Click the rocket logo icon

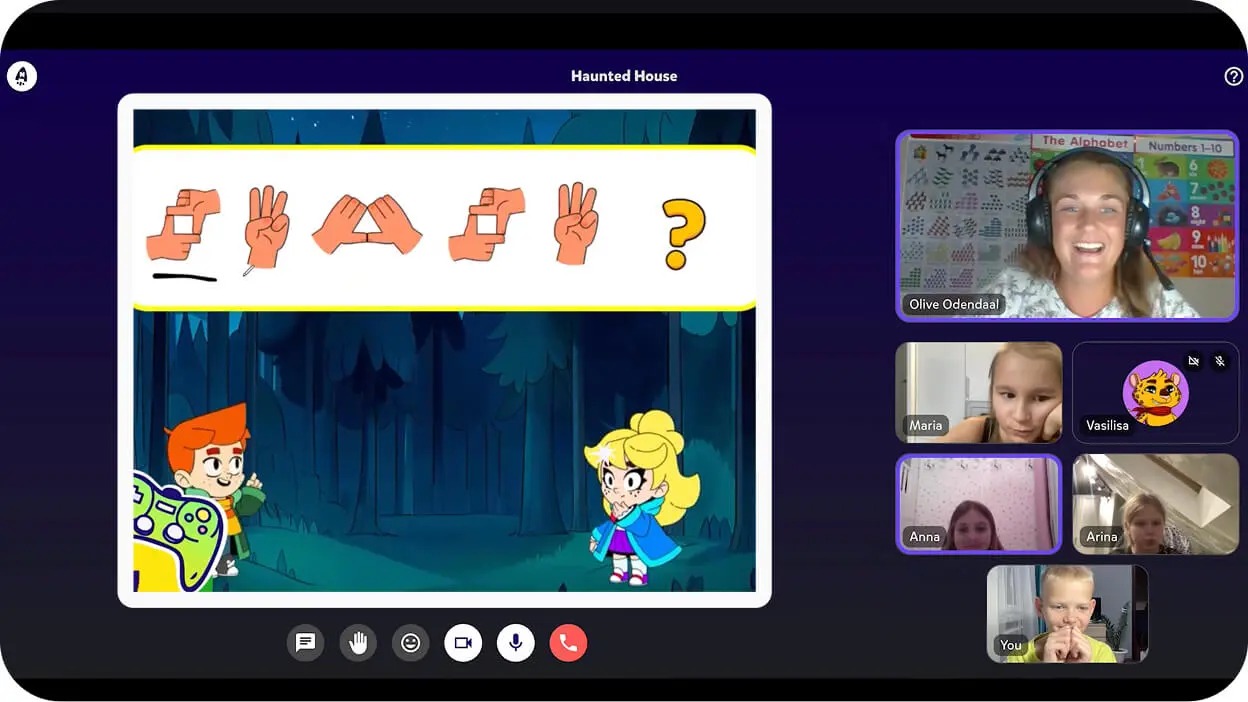[x=22, y=76]
